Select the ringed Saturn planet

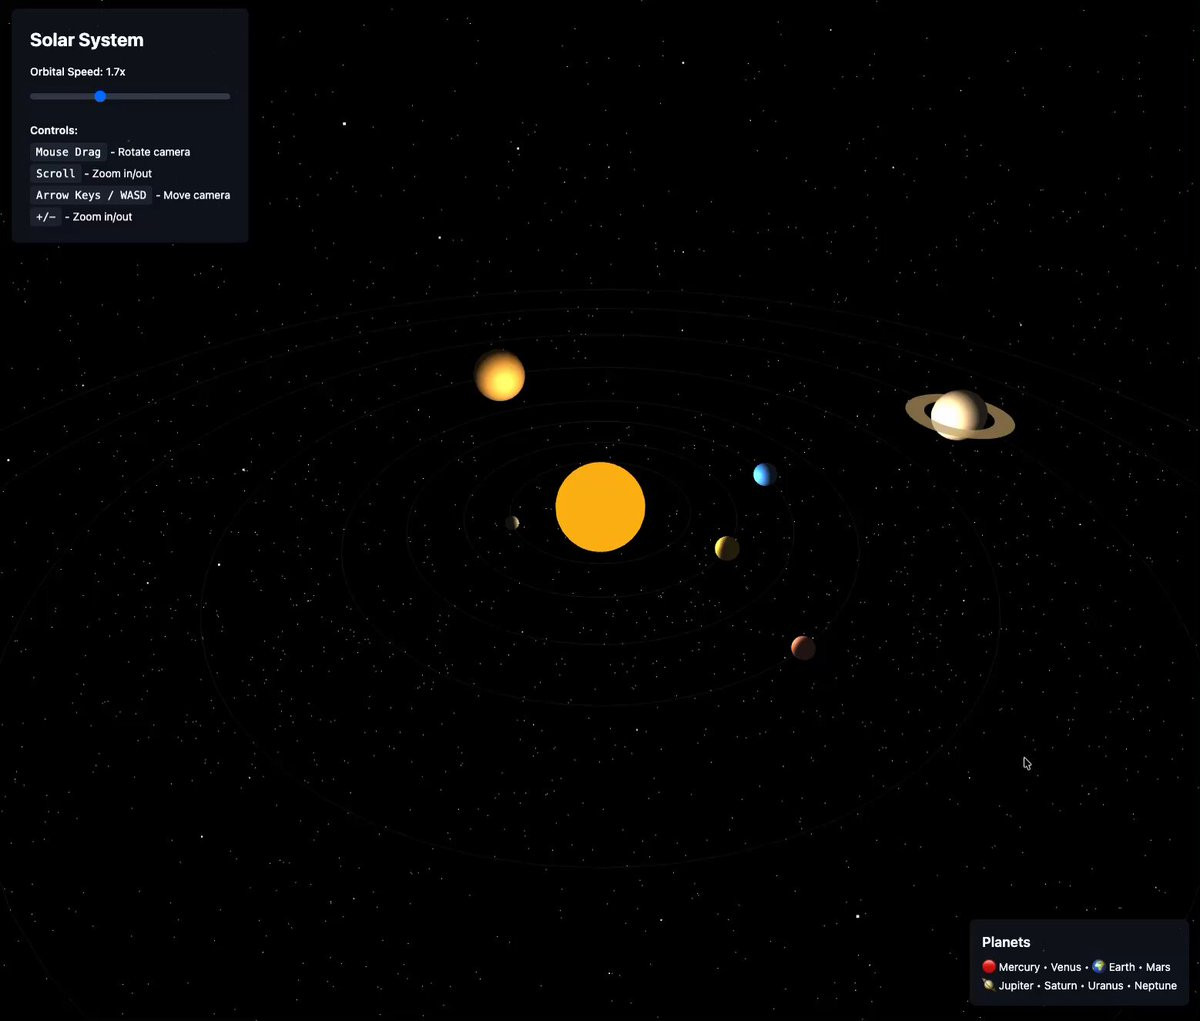(x=960, y=415)
